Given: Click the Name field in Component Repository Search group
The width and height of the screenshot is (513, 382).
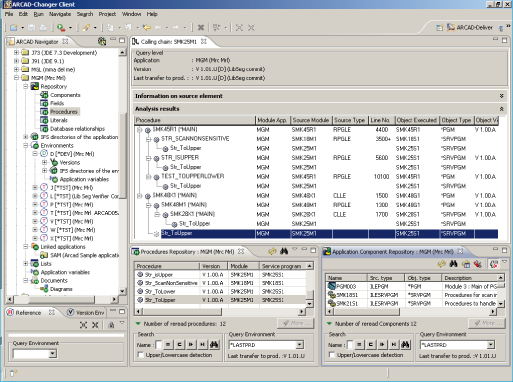Looking at the screenshot, I should click(350, 345).
